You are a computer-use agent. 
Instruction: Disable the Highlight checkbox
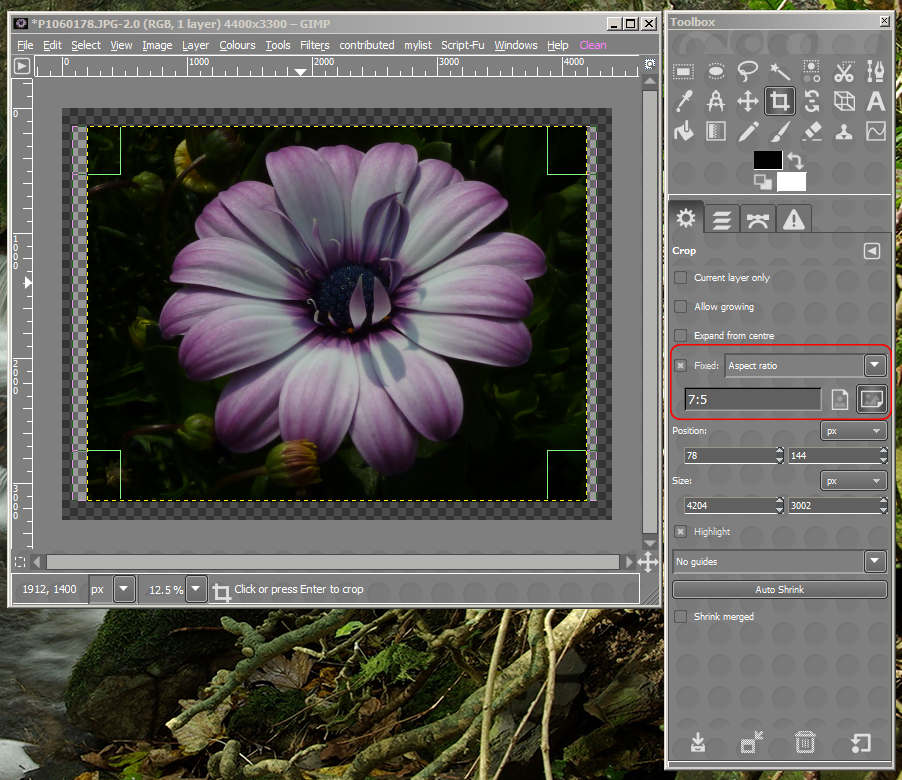click(x=681, y=531)
